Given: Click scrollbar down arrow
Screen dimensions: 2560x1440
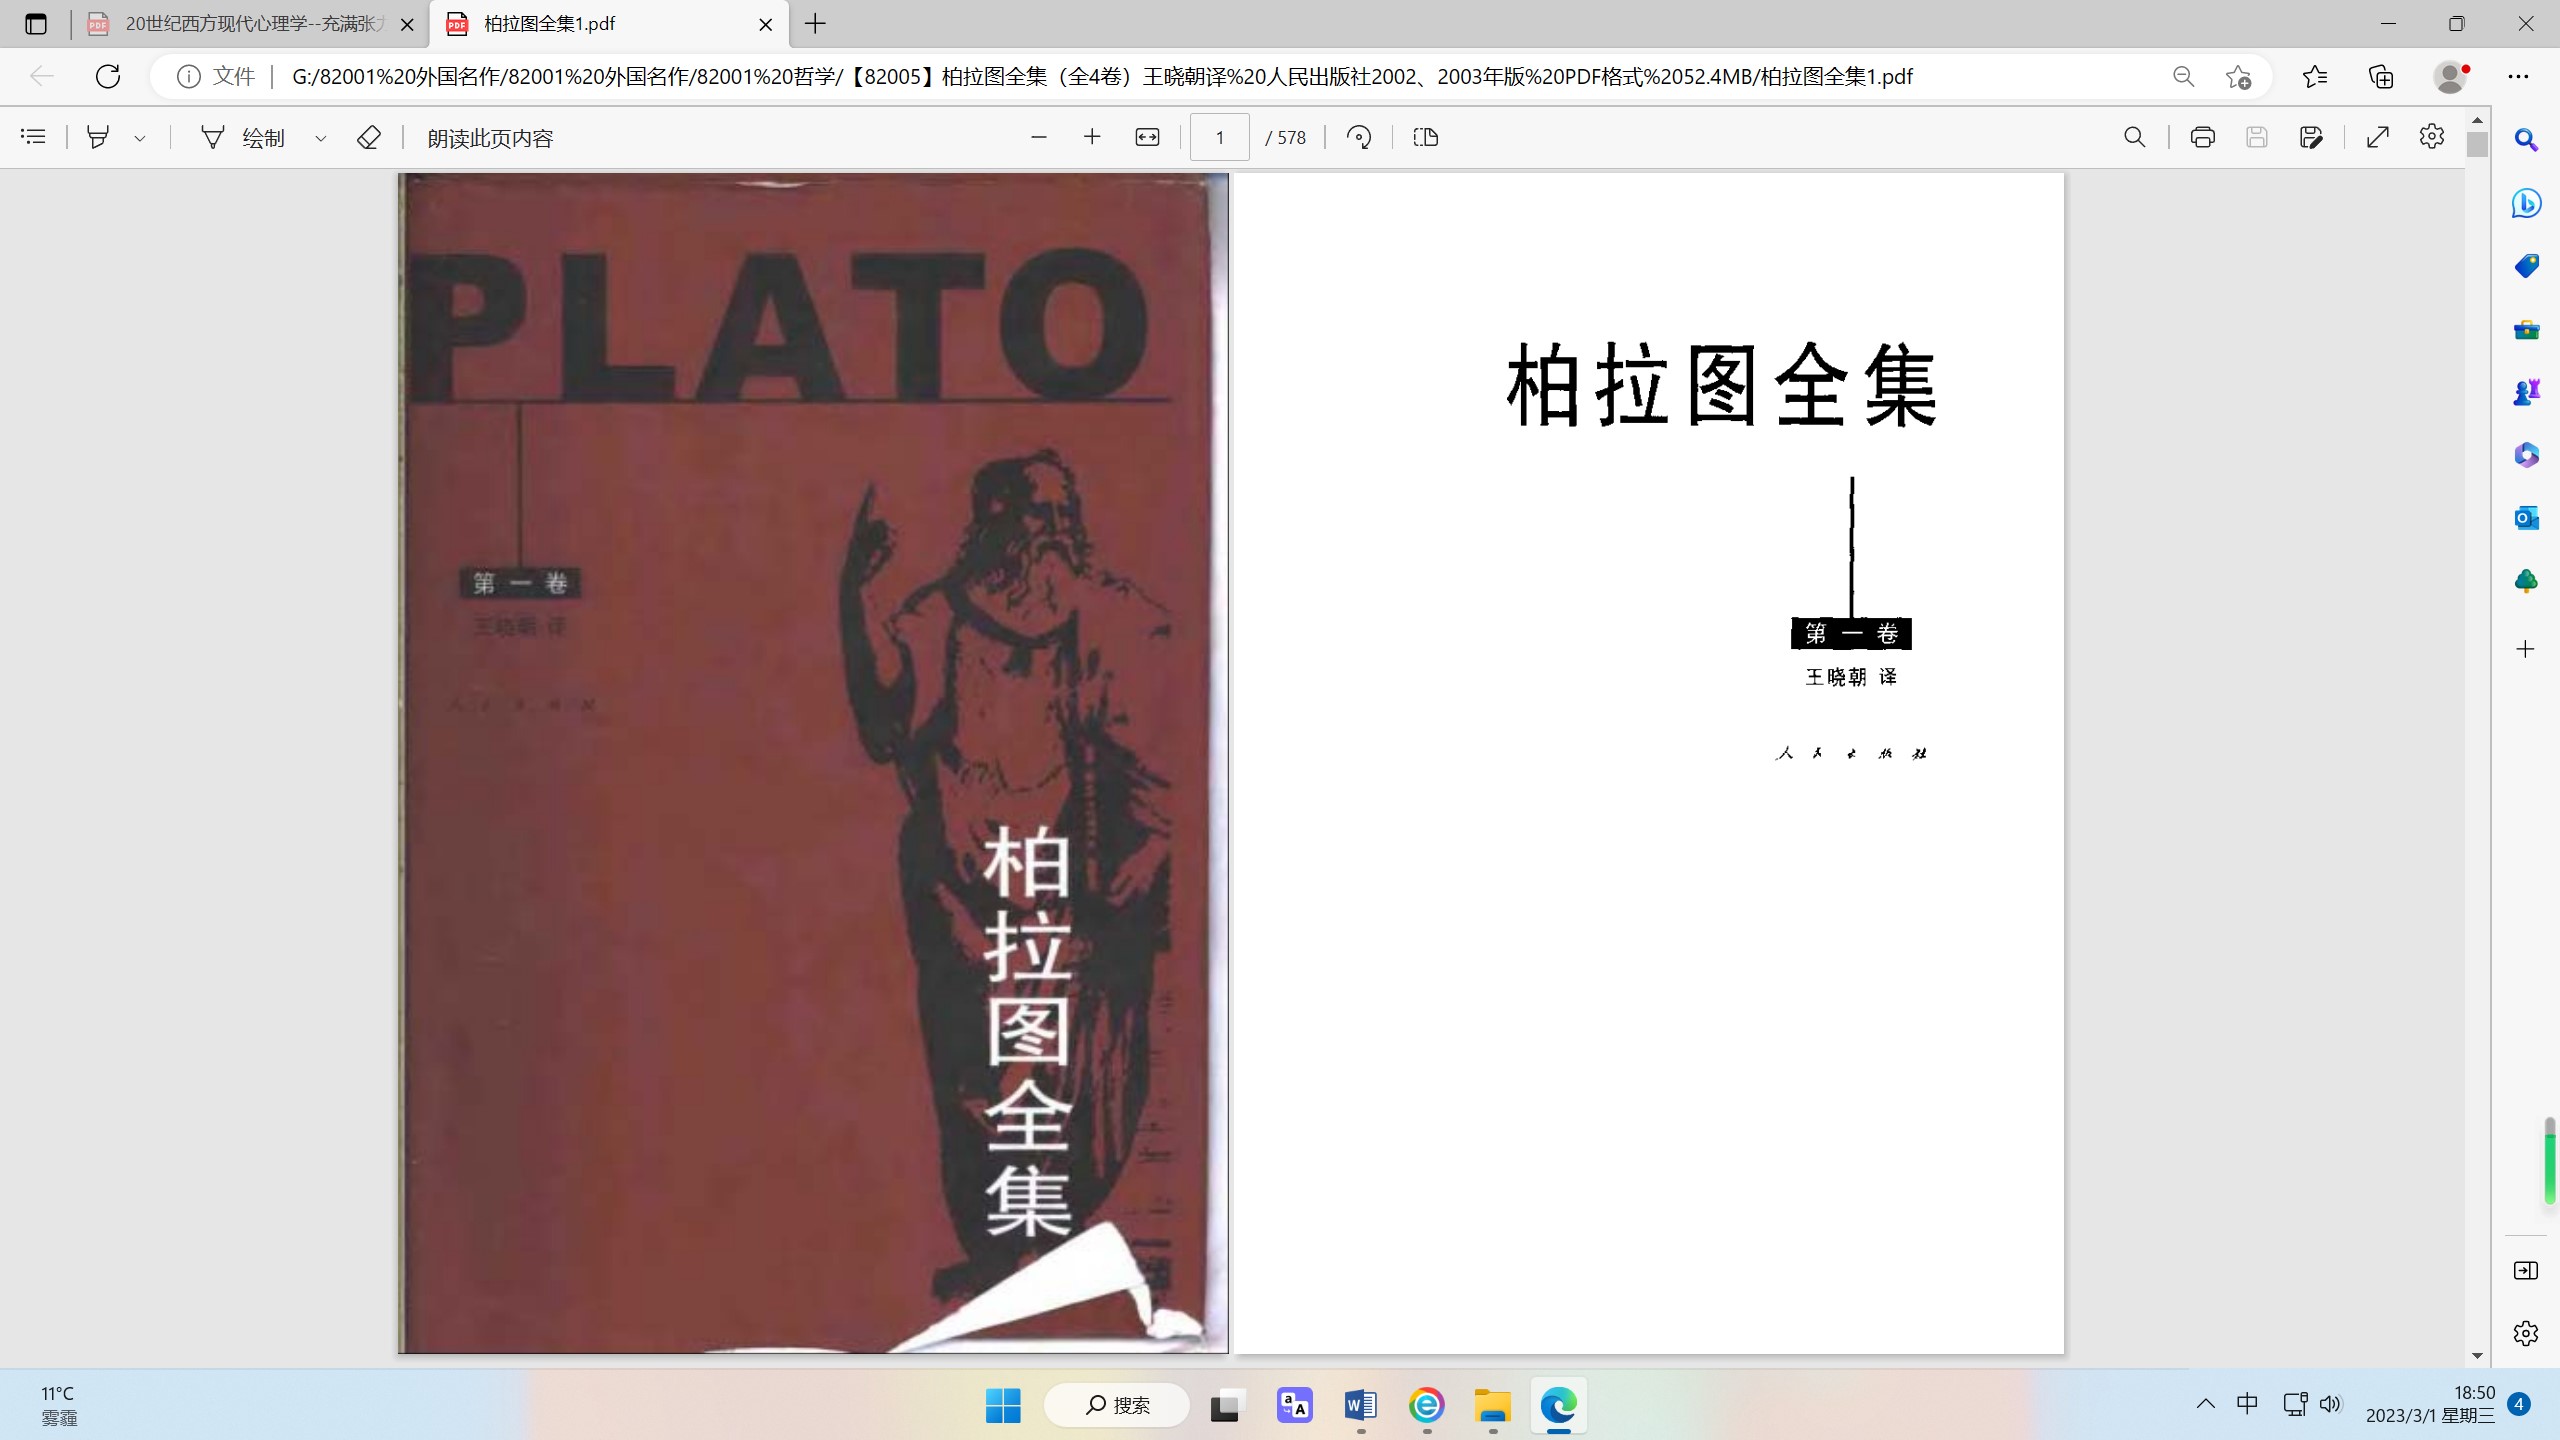Looking at the screenshot, I should (2477, 1356).
